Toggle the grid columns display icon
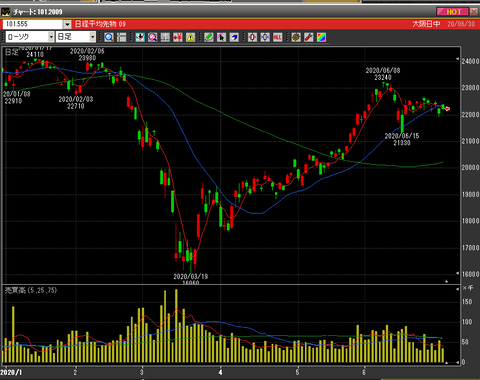The height and width of the screenshot is (380, 480). click(165, 37)
